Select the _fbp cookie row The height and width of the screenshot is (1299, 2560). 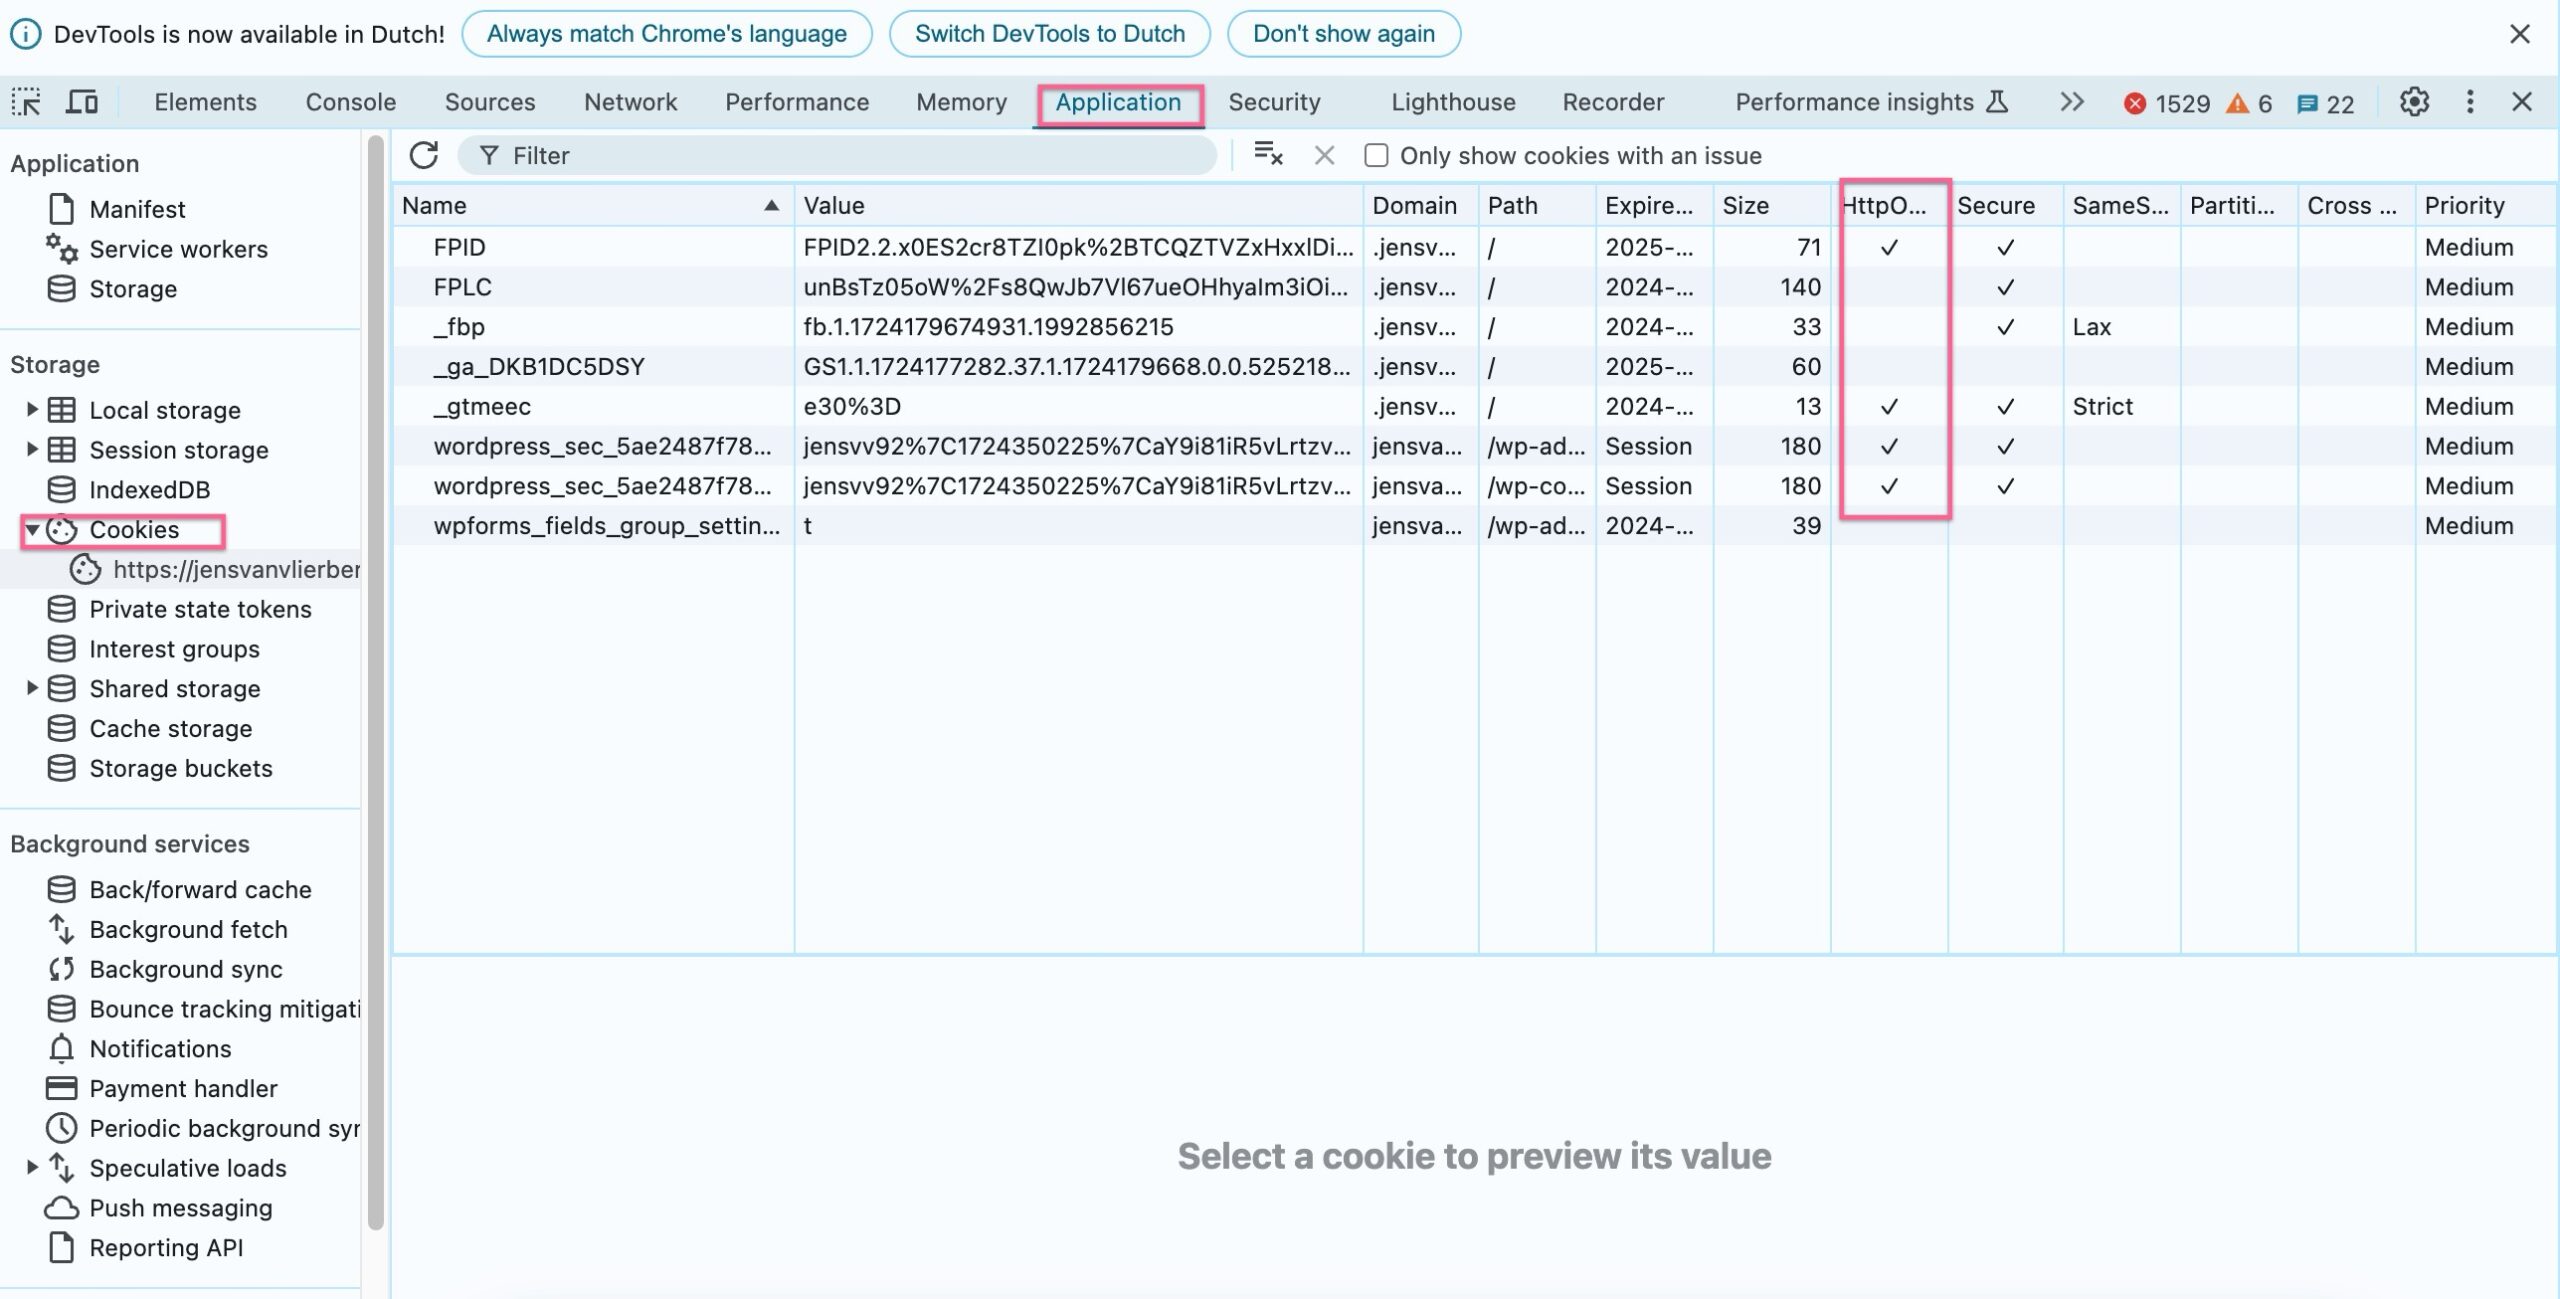tap(1474, 327)
